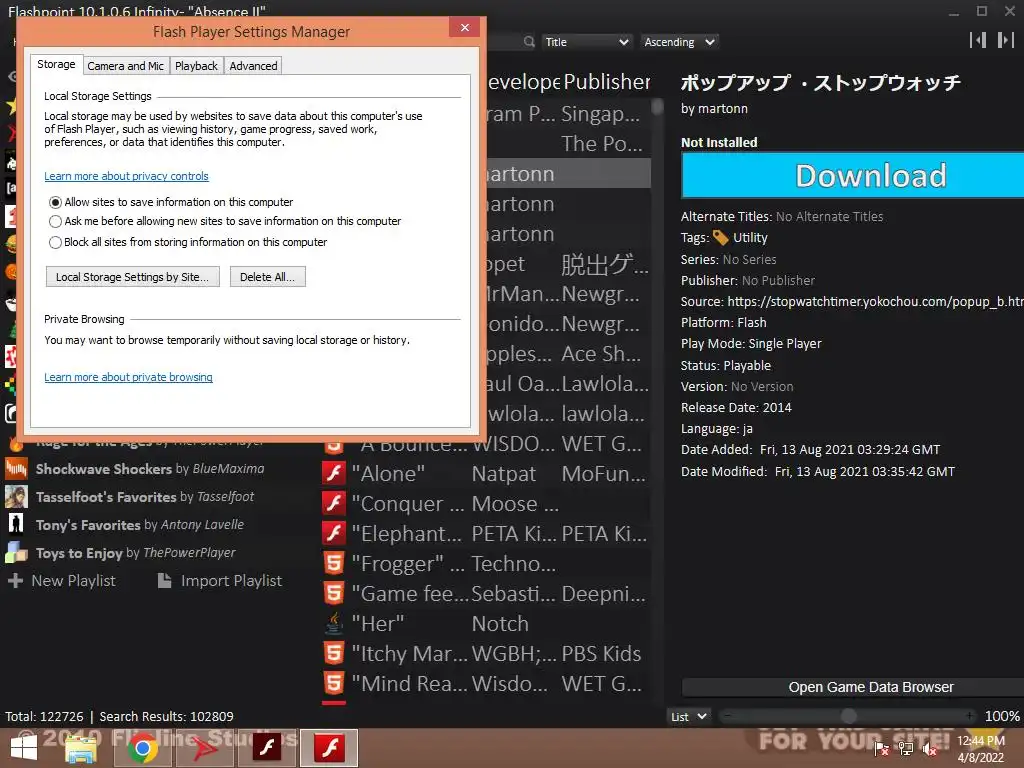Click Flash icon beside "Conquer" entry
The image size is (1024, 768).
click(334, 503)
